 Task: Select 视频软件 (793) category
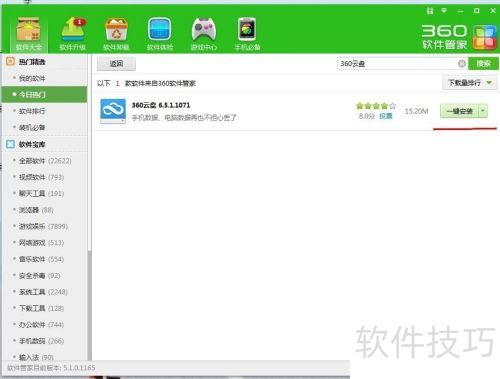click(x=41, y=177)
